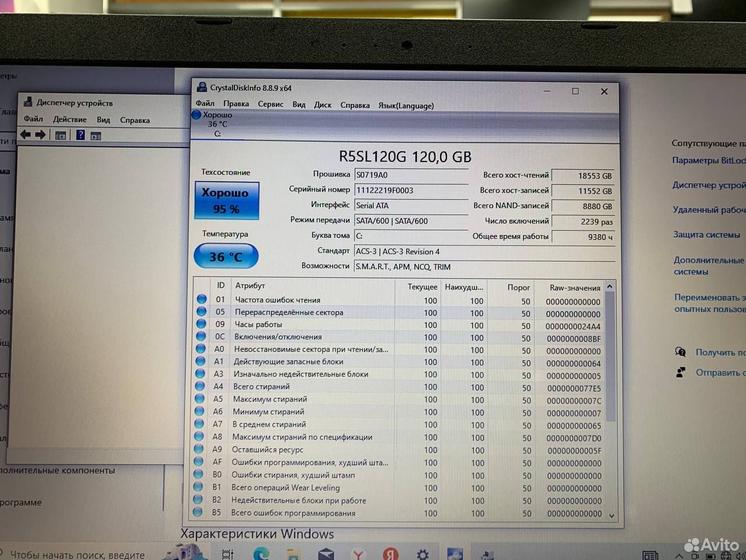Click the 36 °C temperature indicator
This screenshot has height=560, width=746.
tap(226, 256)
